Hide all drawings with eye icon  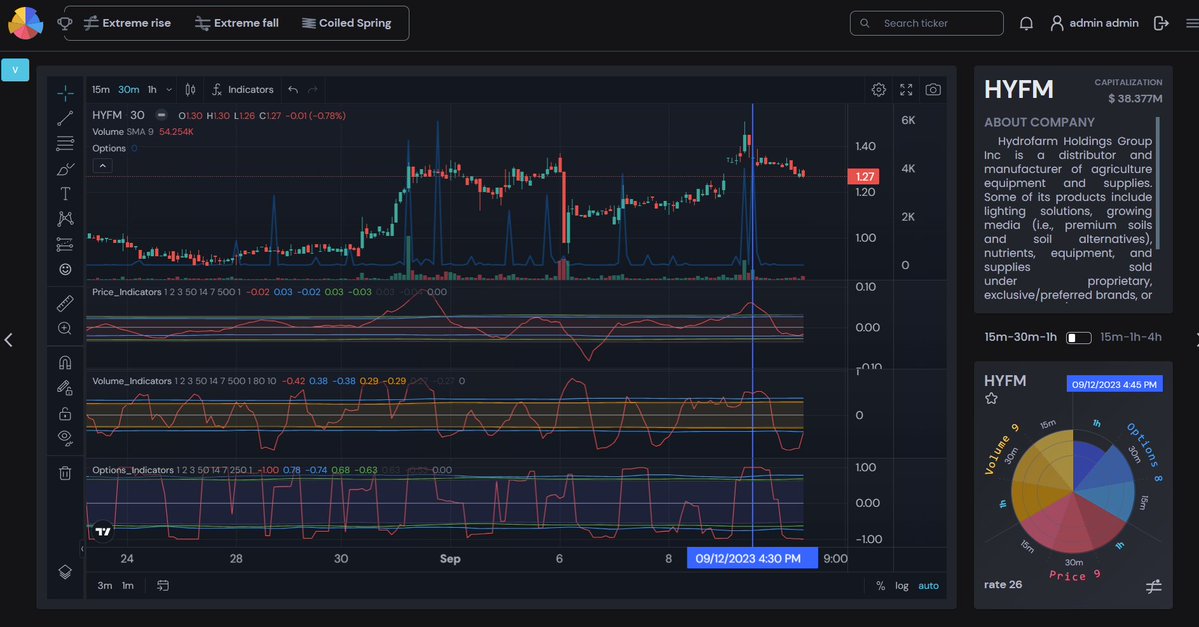coord(65,437)
